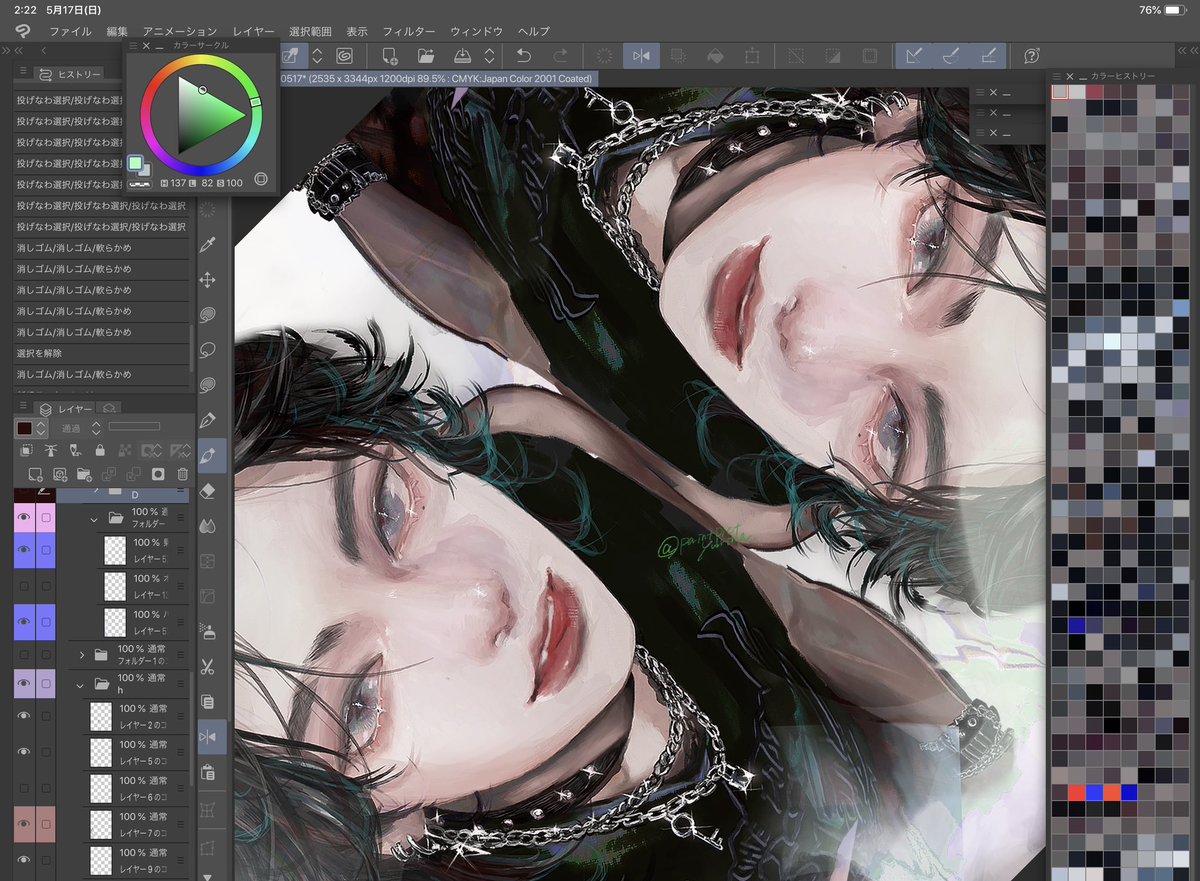This screenshot has width=1200, height=881.
Task: Click the New layer folder icon
Action: [84, 474]
